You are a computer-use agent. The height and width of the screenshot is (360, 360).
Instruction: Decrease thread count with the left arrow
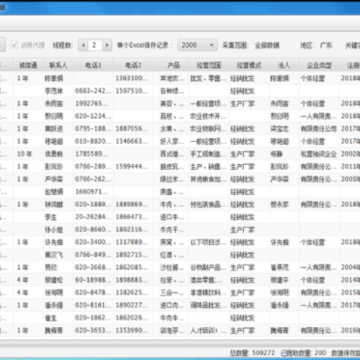pyautogui.click(x=83, y=45)
